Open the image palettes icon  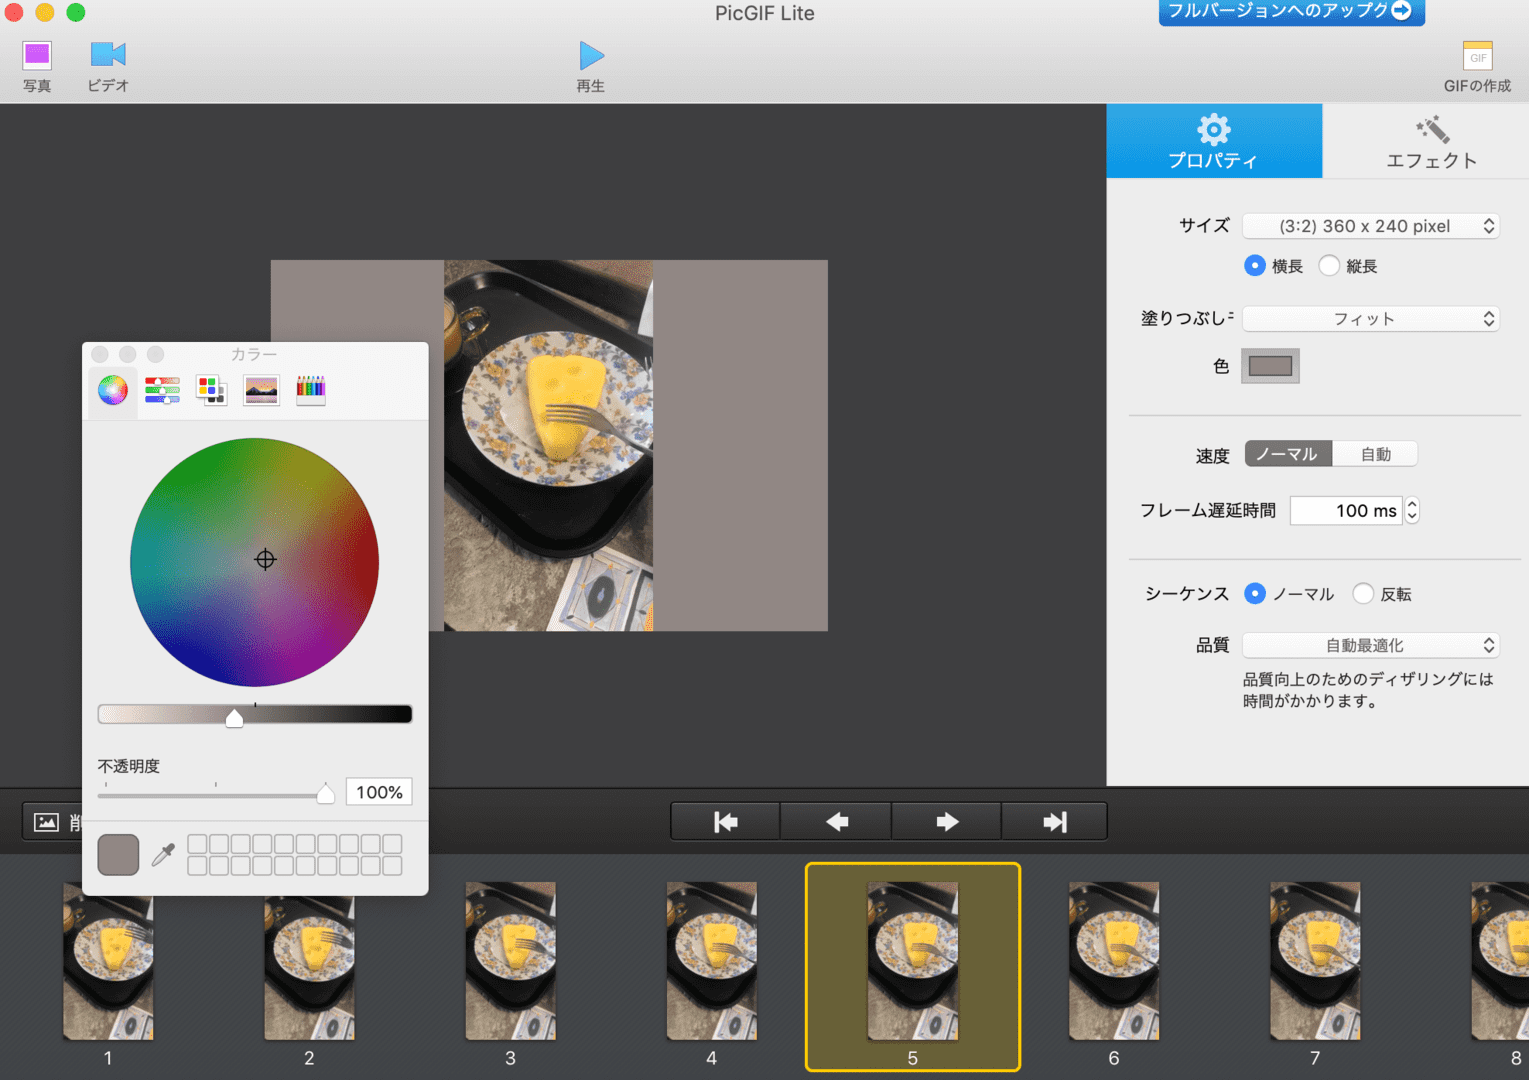(261, 390)
